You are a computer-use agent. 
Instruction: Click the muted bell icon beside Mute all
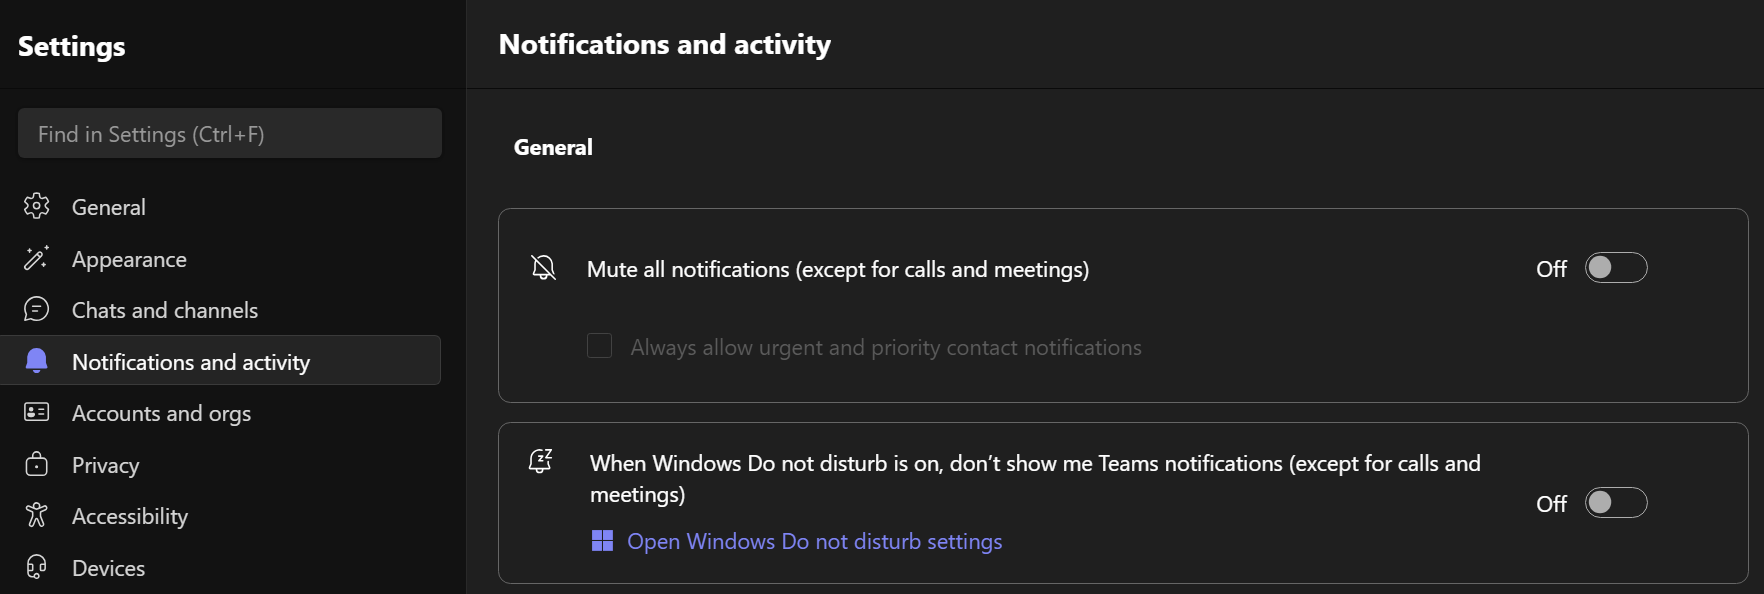[x=543, y=268]
